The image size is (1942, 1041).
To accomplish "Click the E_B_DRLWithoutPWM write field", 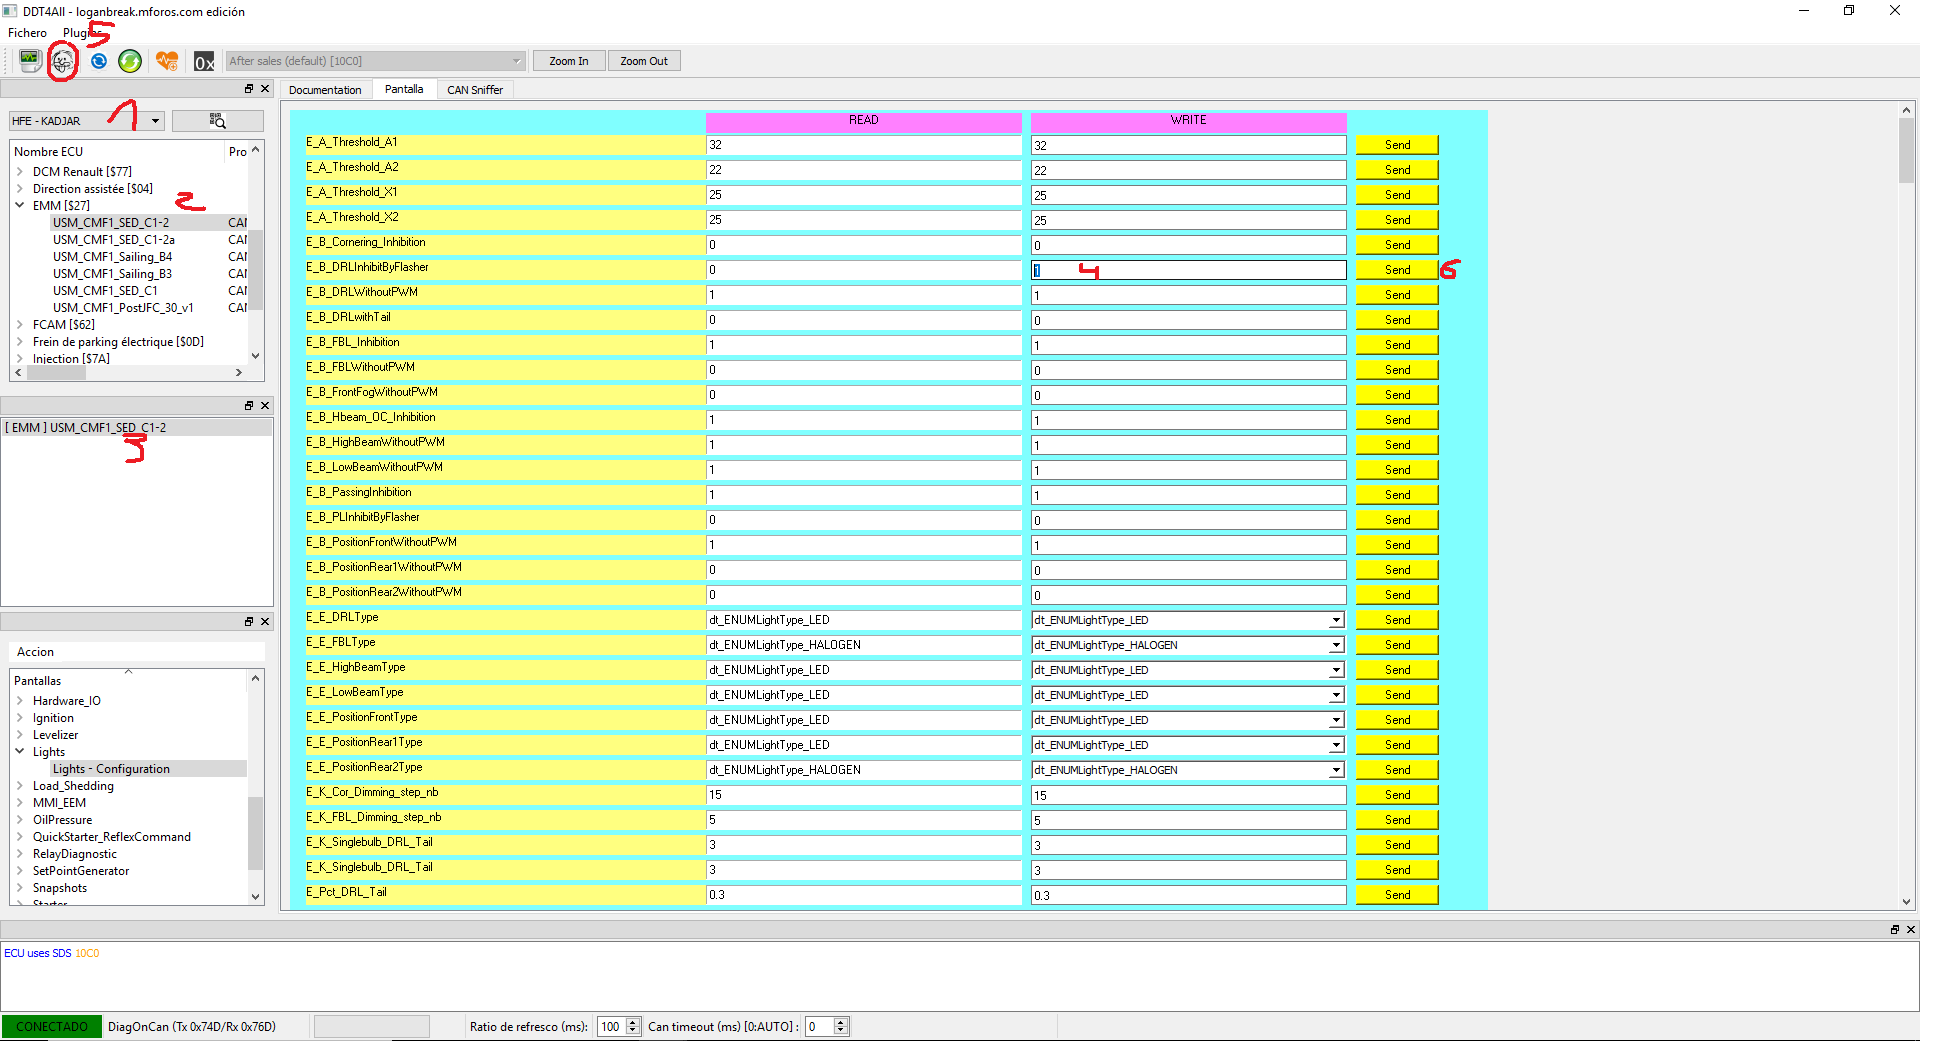I will pos(1189,295).
